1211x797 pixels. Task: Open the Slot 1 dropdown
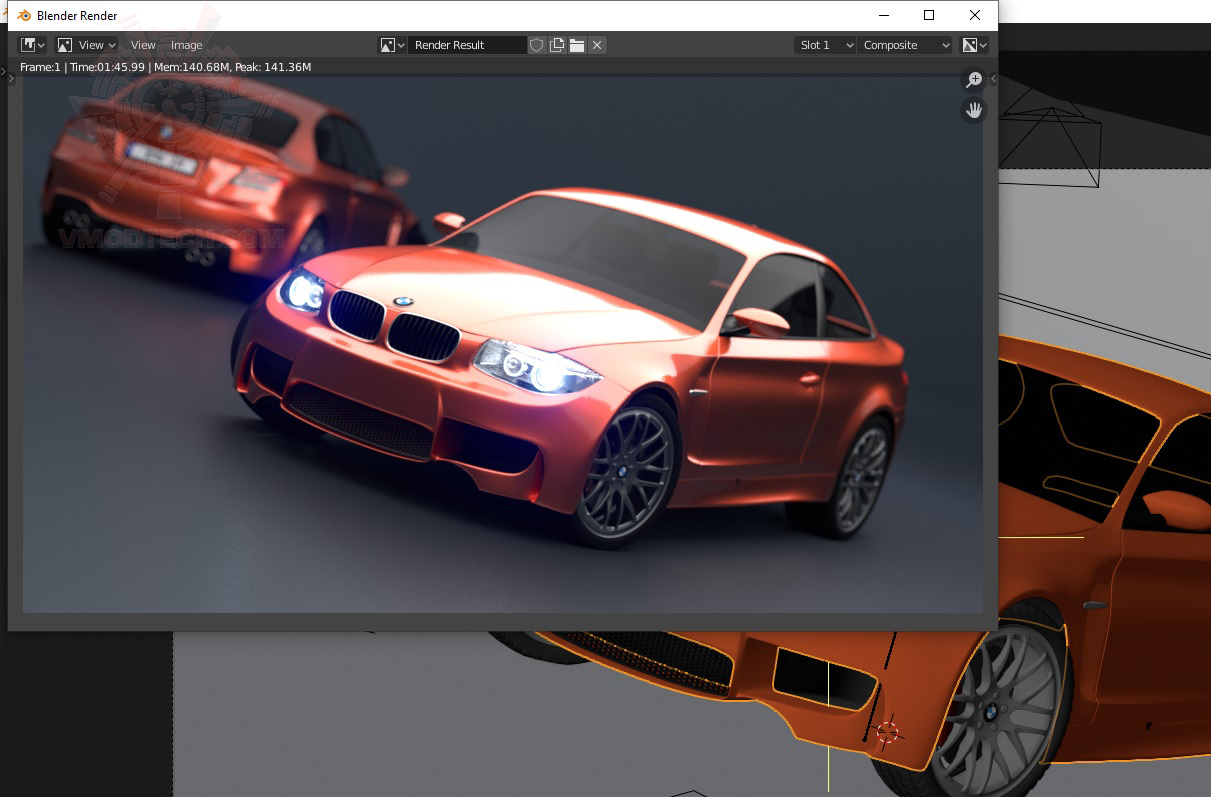pos(826,45)
